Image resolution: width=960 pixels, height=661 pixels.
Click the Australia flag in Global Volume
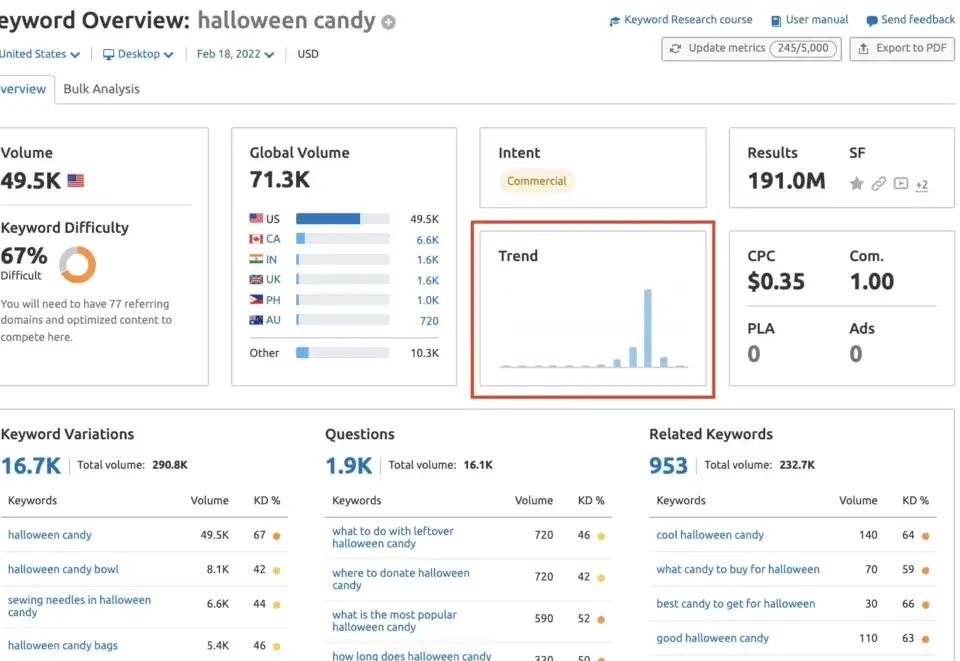pos(256,319)
